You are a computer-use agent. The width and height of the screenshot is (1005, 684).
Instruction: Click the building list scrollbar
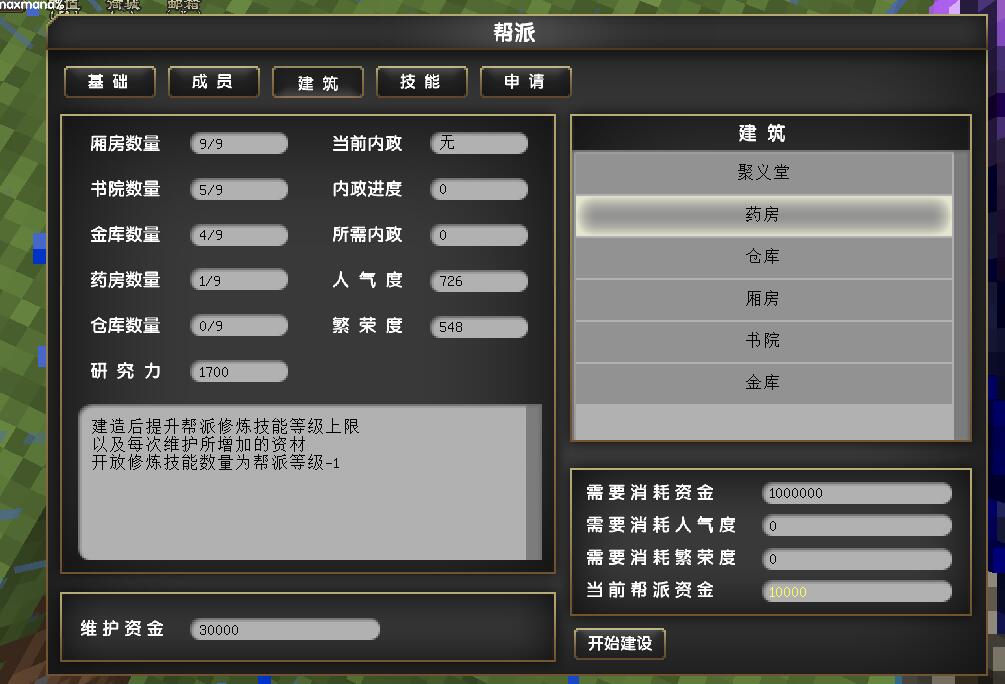pyautogui.click(x=961, y=296)
